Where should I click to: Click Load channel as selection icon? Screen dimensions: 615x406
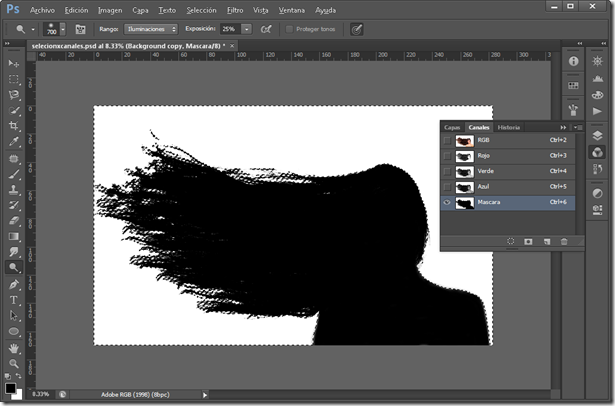coord(511,241)
